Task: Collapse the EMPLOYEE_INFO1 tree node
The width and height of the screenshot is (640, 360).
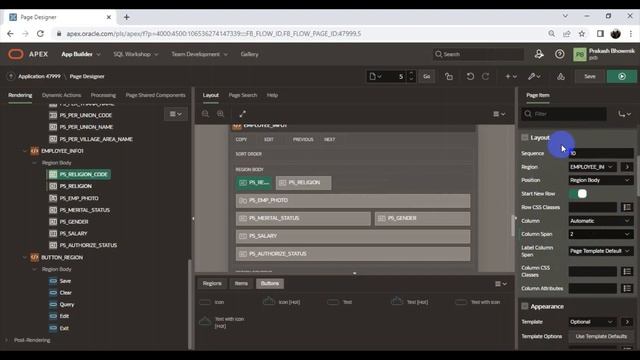Action: click(x=24, y=151)
